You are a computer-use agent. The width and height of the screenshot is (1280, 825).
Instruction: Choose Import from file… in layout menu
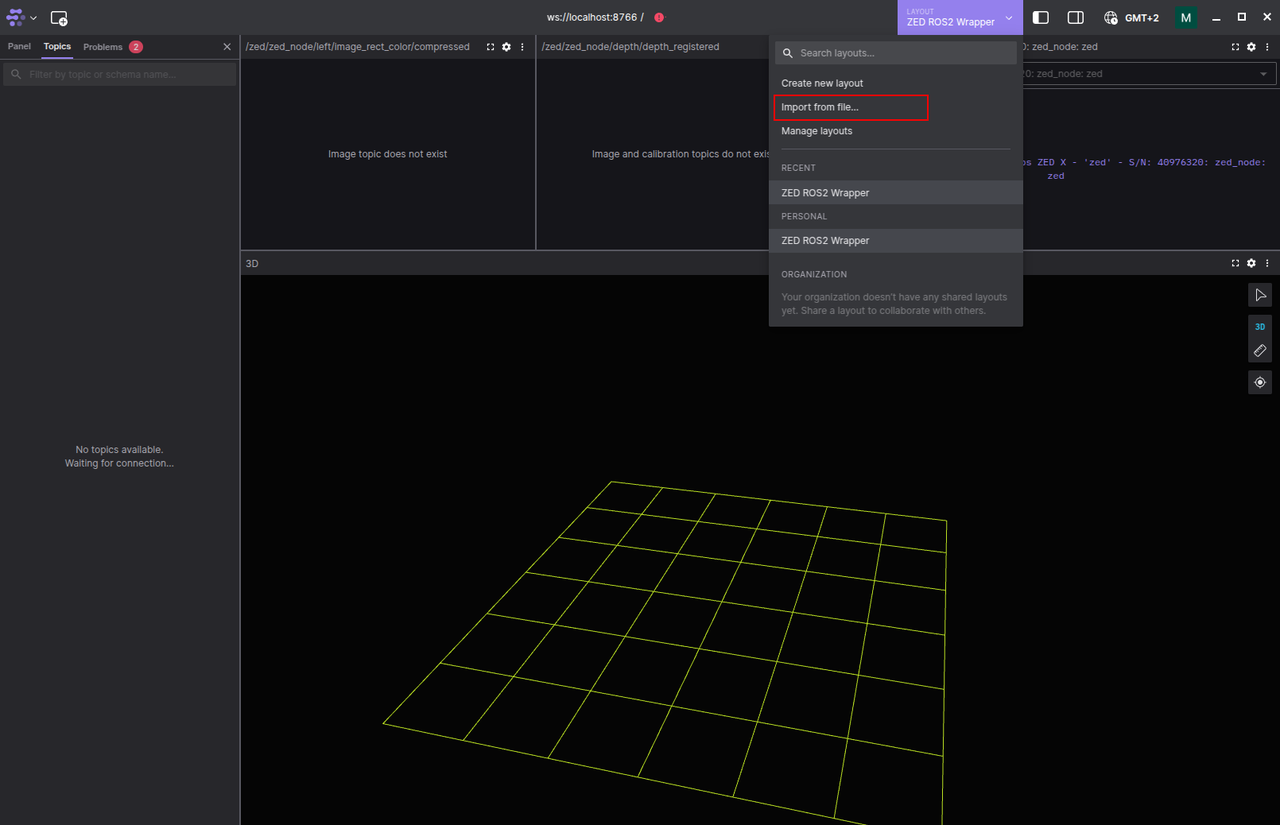(820, 107)
